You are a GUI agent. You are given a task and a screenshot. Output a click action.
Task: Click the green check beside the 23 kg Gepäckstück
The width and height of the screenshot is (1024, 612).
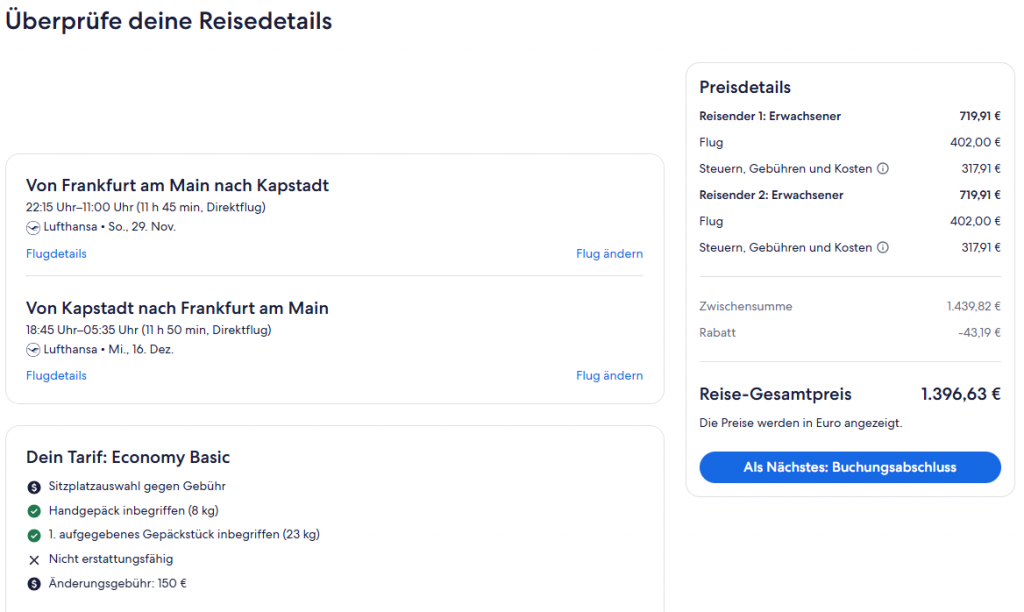tap(34, 535)
